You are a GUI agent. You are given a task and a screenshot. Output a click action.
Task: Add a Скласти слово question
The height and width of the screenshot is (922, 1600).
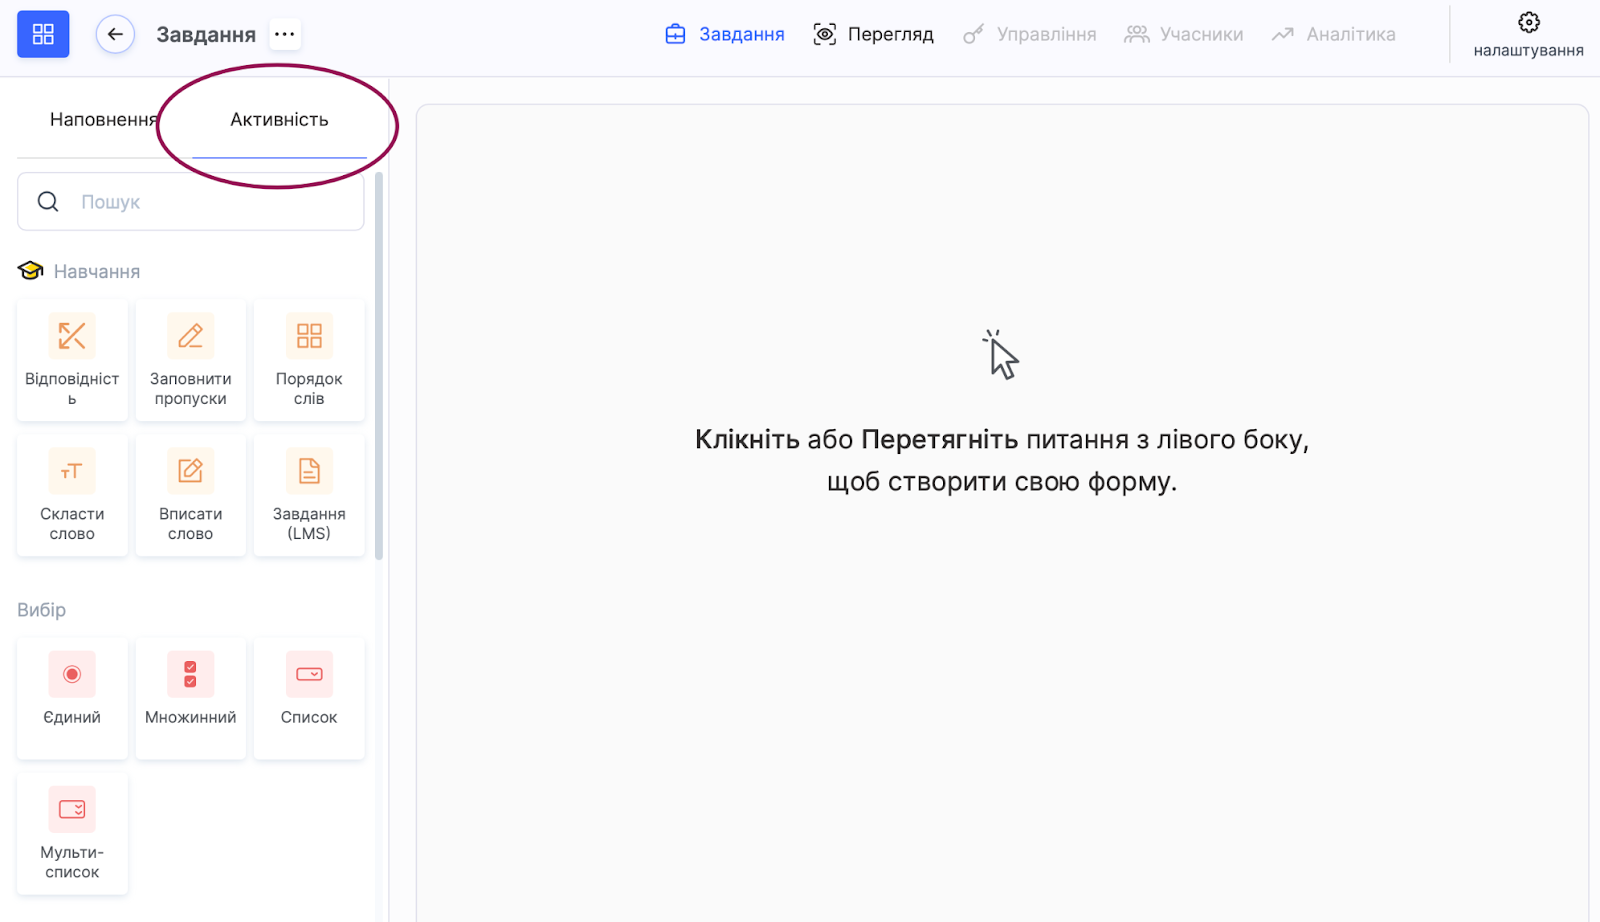72,495
